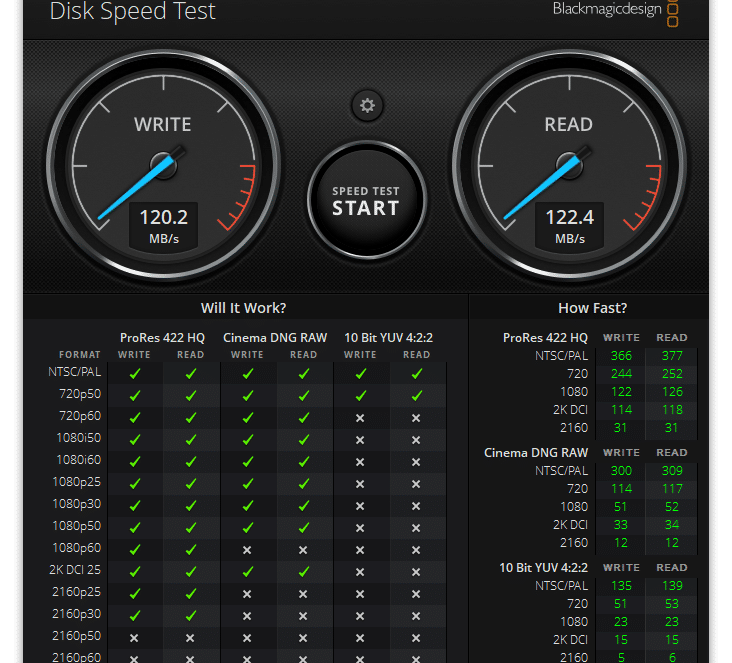Click the 1080p30 format row label
This screenshot has width=732, height=663.
(x=76, y=504)
